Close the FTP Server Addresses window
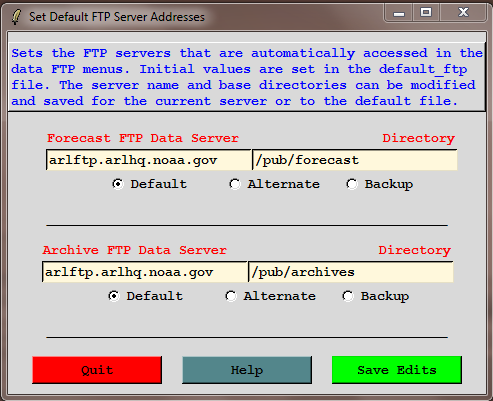 pos(463,13)
